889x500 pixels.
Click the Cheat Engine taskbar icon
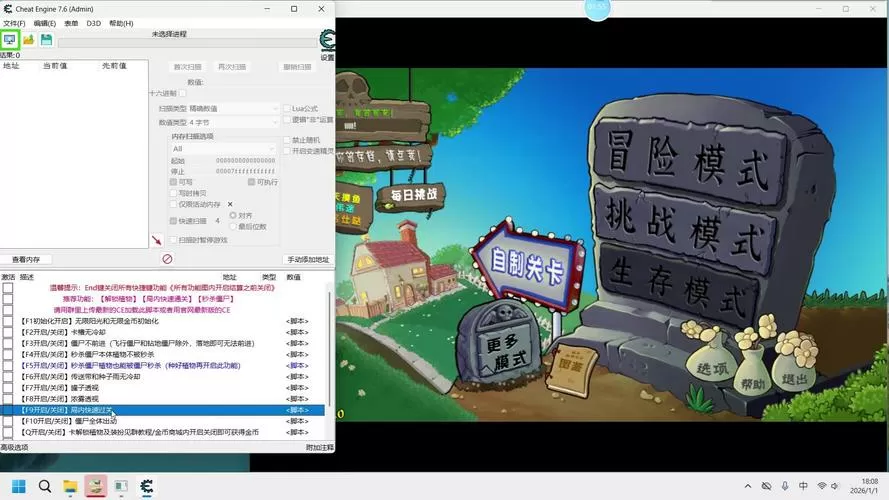[x=146, y=486]
